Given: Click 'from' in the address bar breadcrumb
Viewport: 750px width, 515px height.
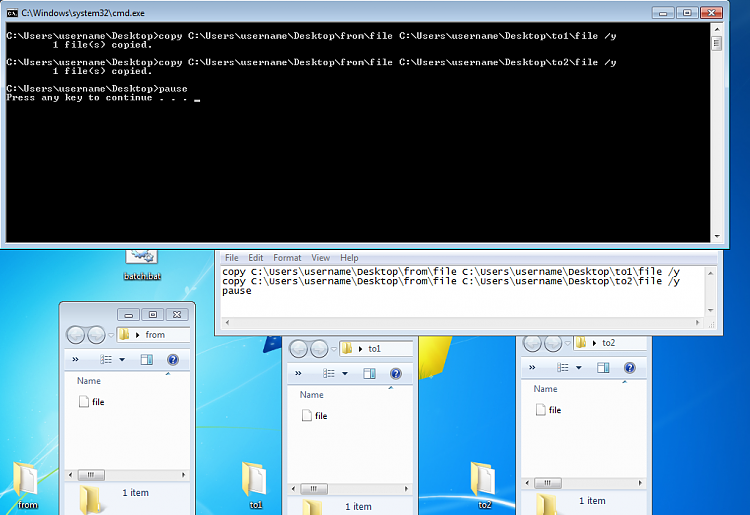Looking at the screenshot, I should pyautogui.click(x=155, y=335).
